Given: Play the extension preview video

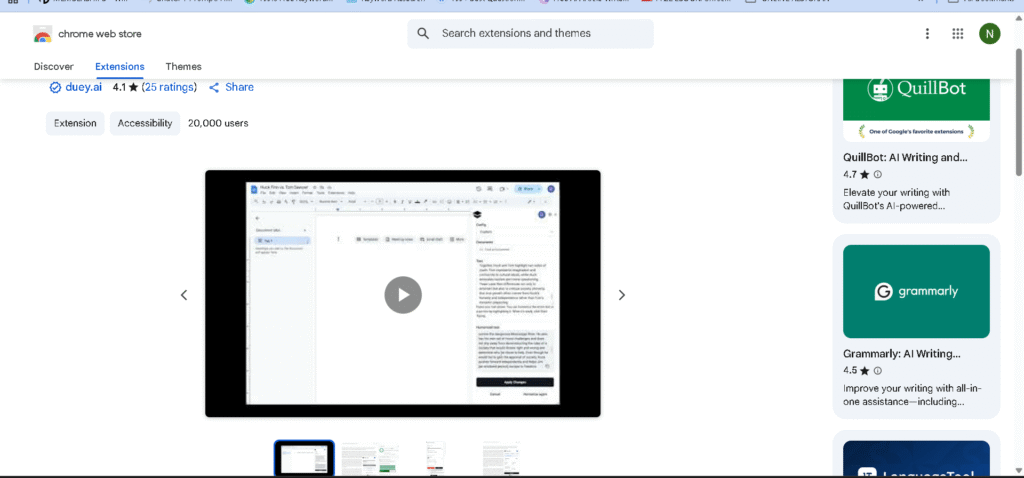Looking at the screenshot, I should pos(403,295).
